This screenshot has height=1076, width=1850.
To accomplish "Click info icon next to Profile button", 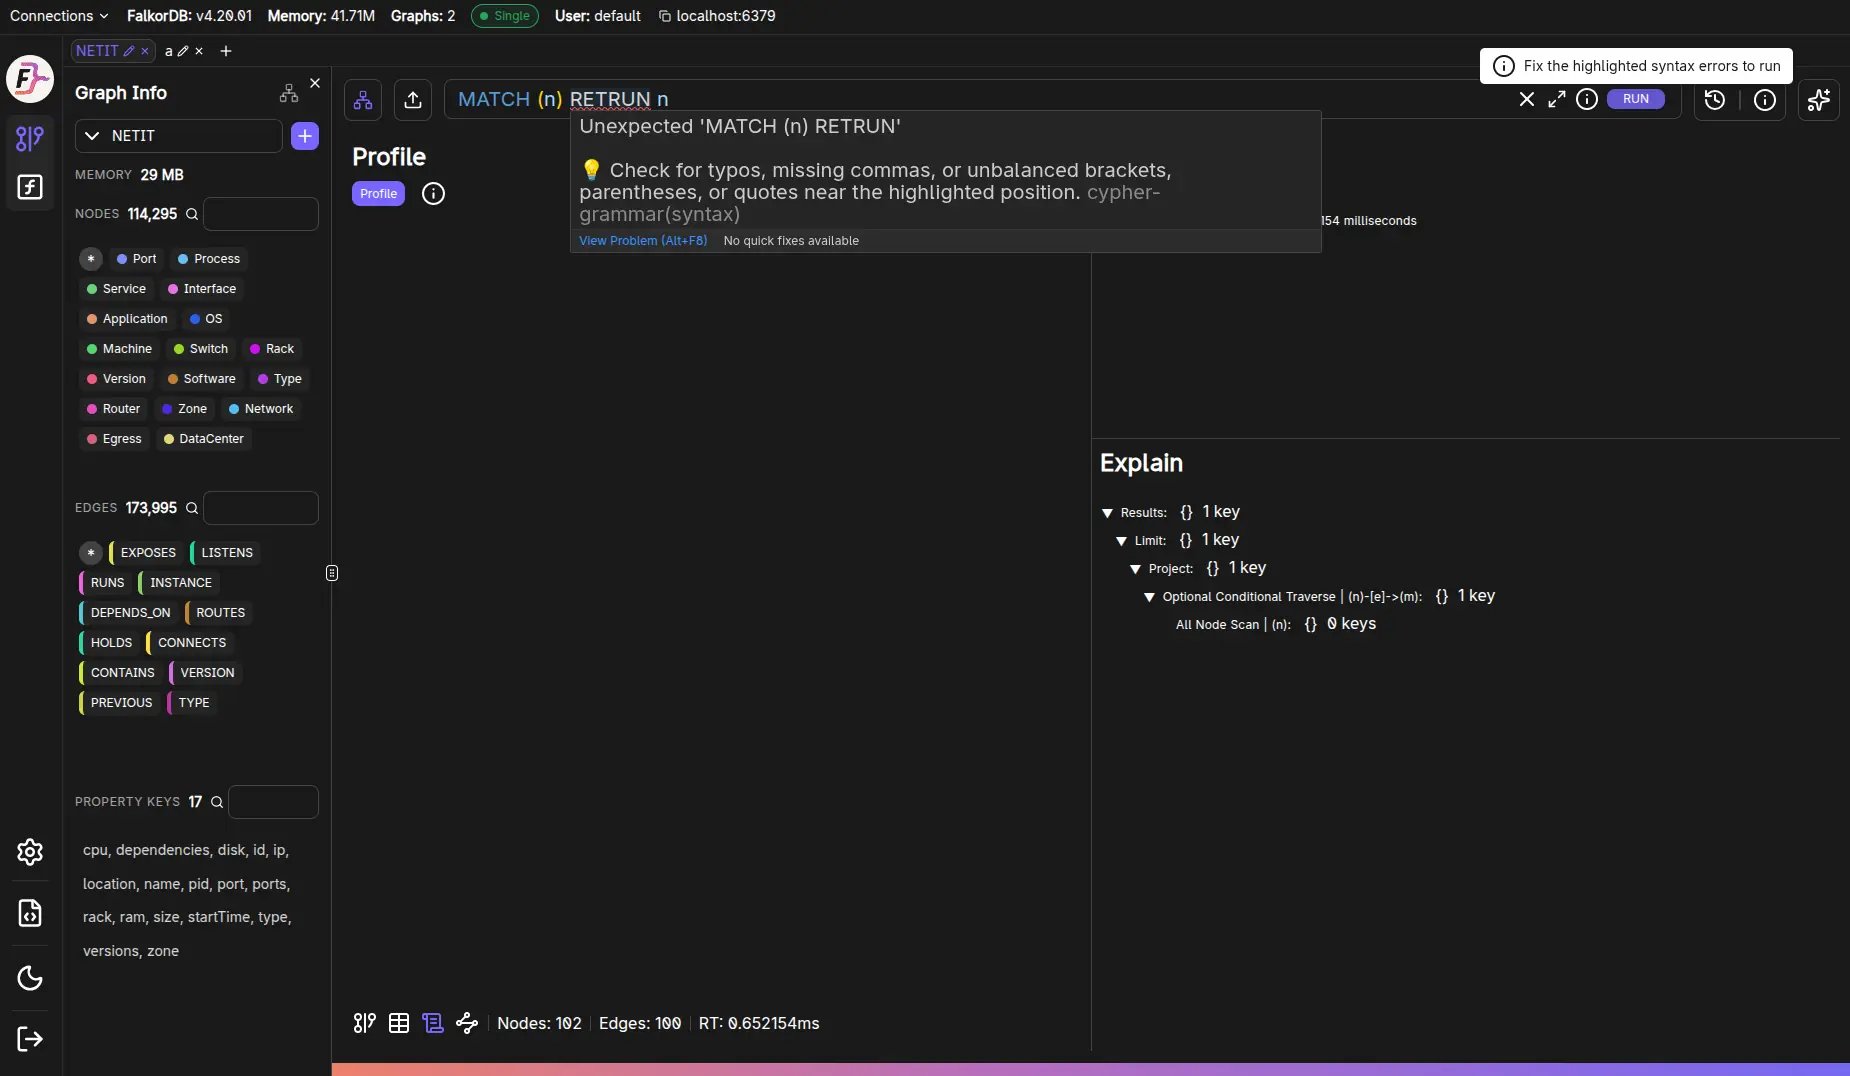I will coord(433,194).
